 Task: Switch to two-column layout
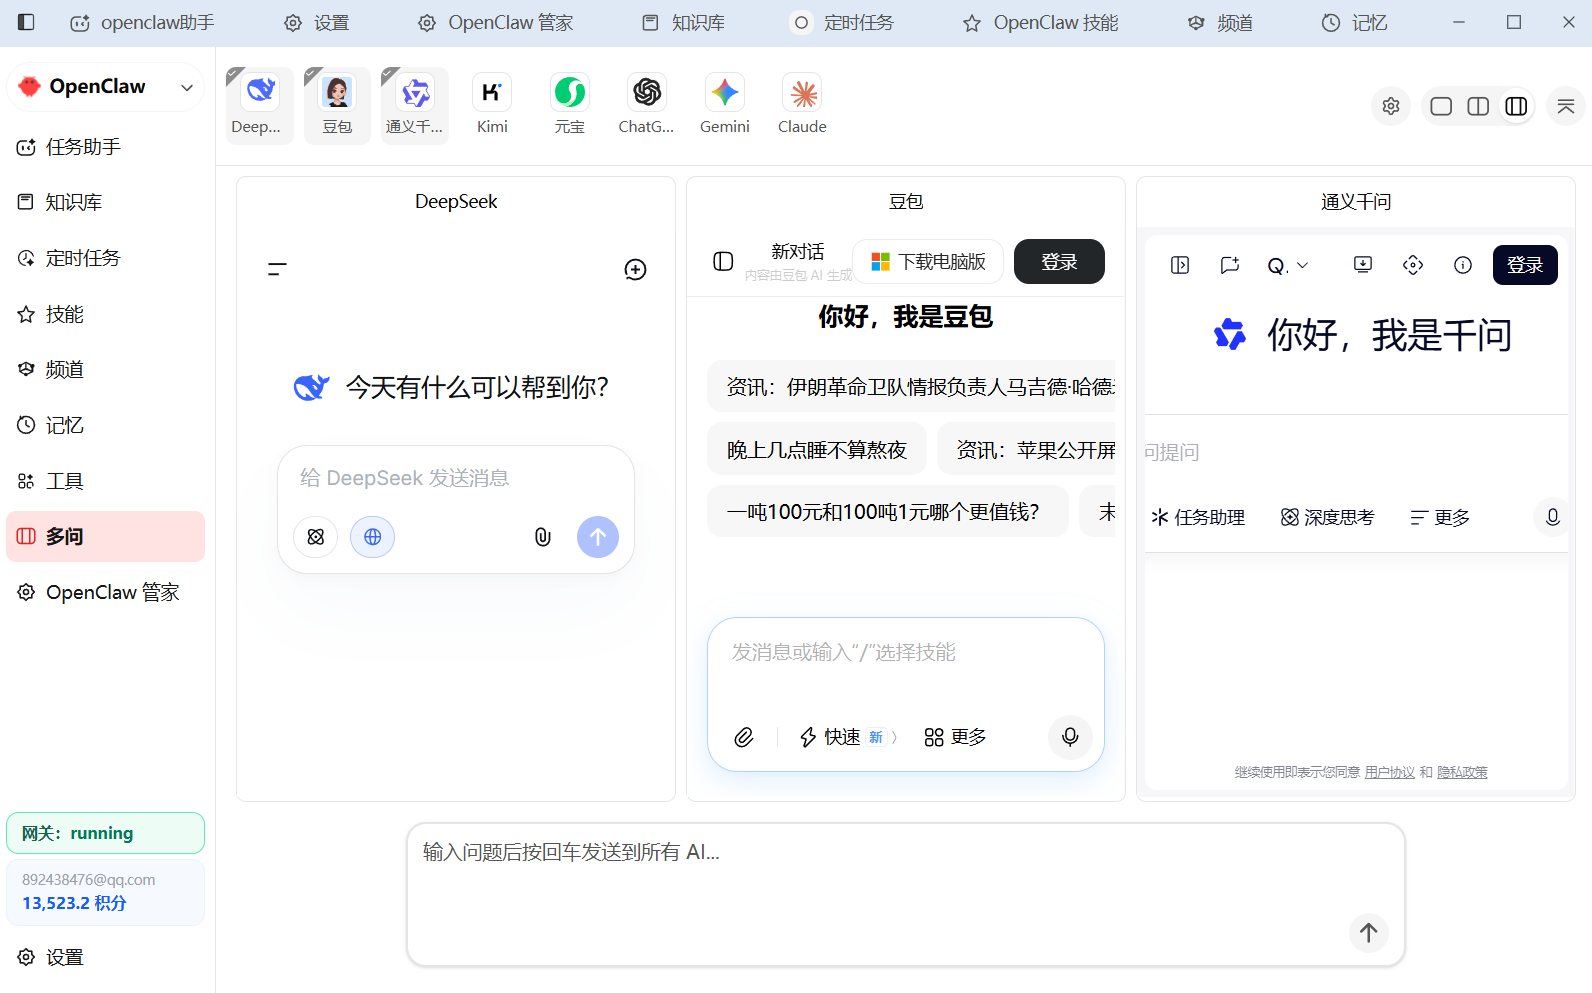coord(1478,106)
